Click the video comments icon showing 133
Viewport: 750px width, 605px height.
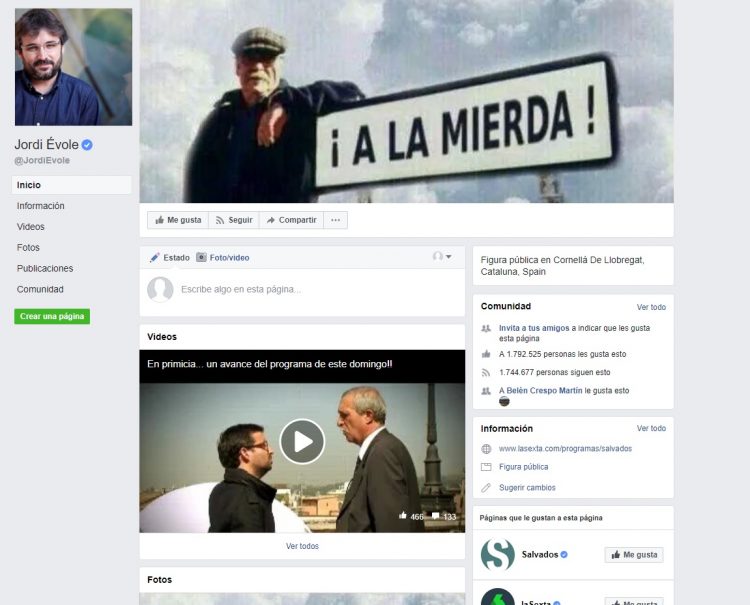click(x=444, y=517)
